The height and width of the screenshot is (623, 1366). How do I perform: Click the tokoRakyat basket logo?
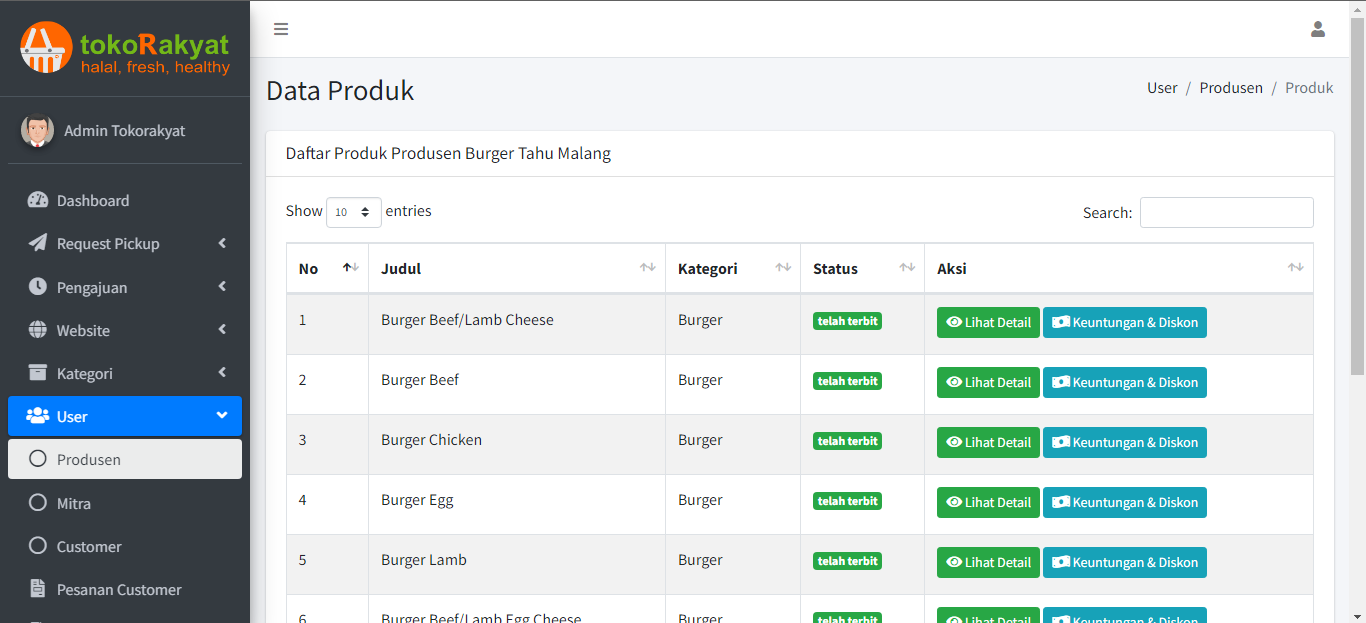45,47
